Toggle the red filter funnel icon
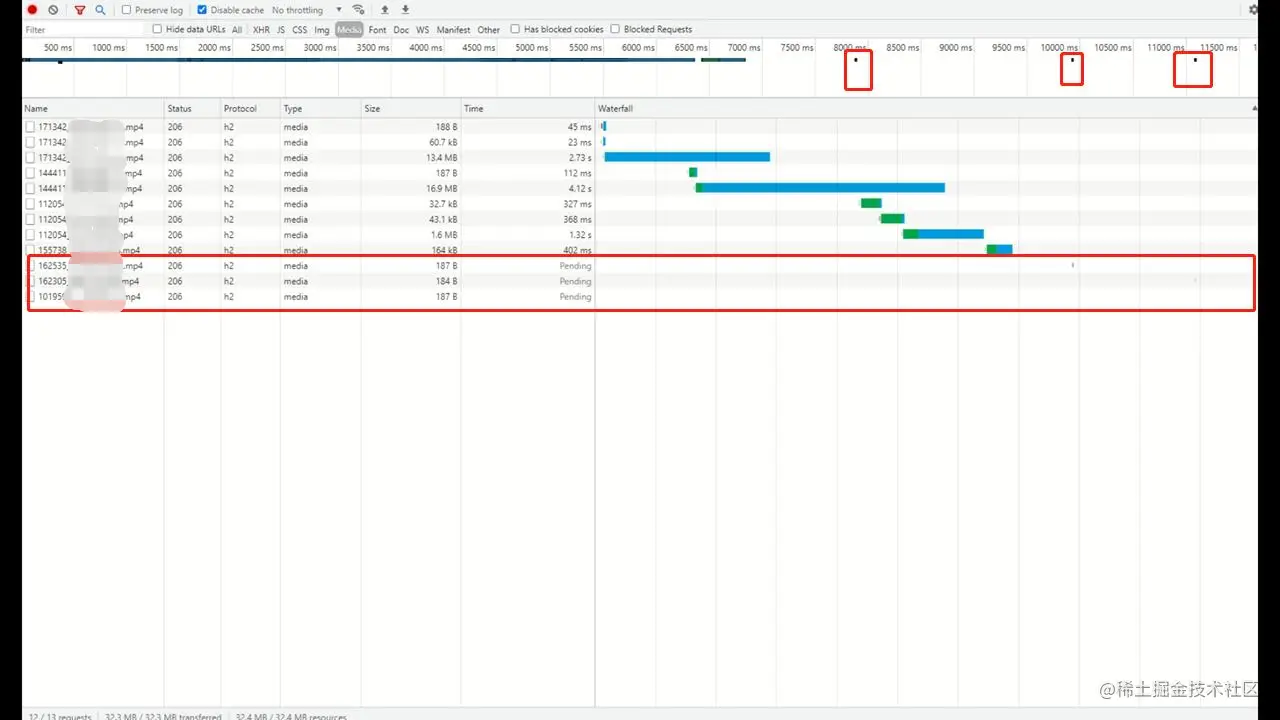1280x720 pixels. 80,10
